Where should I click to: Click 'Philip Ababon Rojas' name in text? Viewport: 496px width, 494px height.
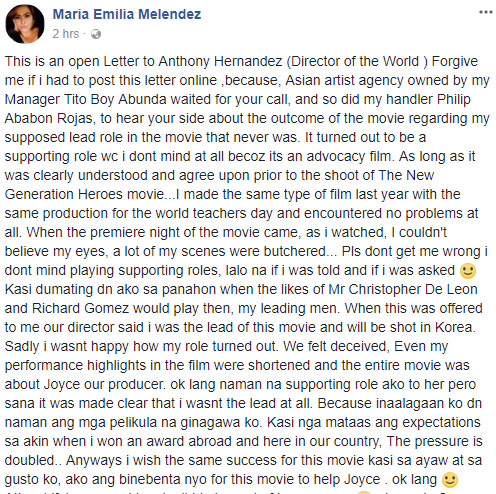(237, 109)
